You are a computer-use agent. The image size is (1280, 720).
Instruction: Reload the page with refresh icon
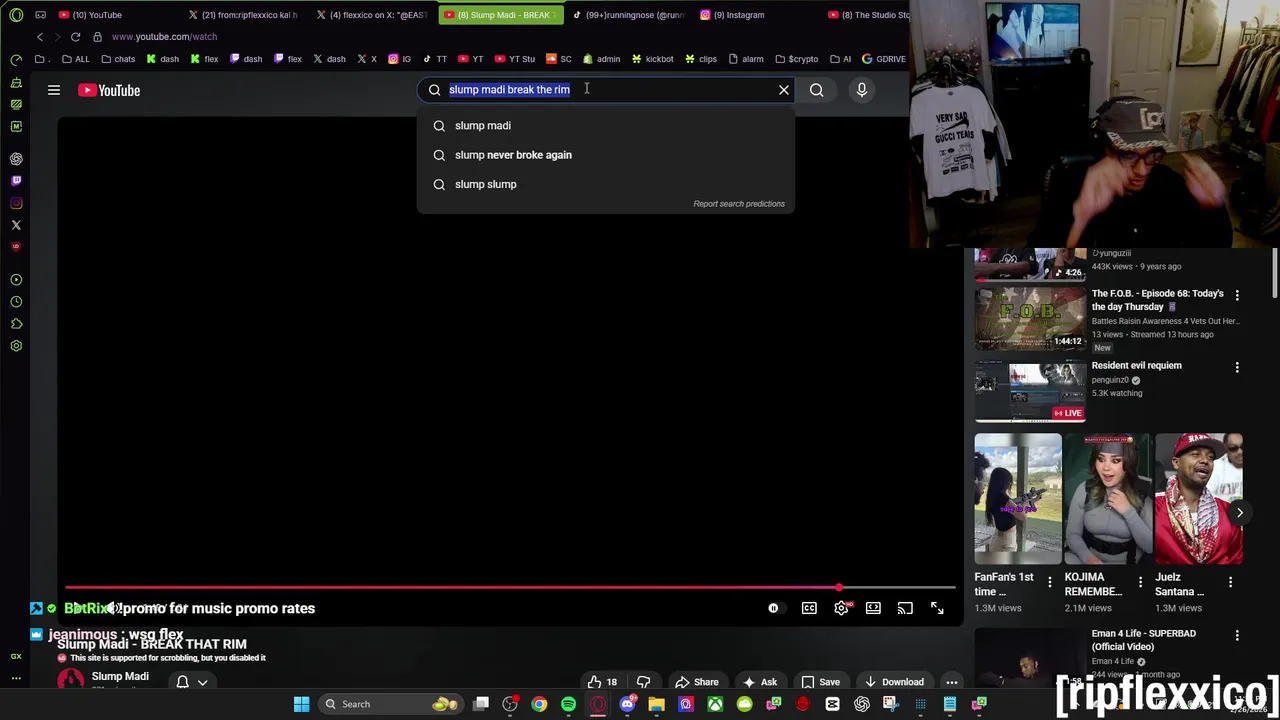(x=75, y=37)
